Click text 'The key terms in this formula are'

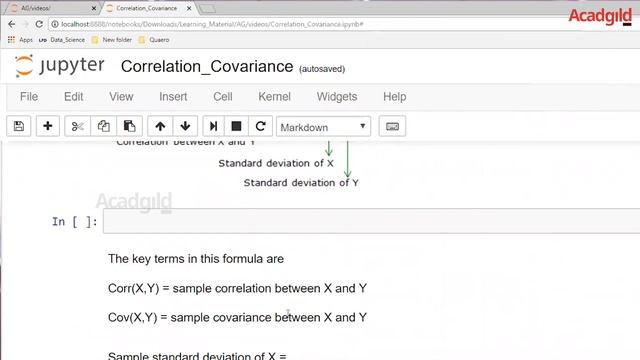coord(196,259)
